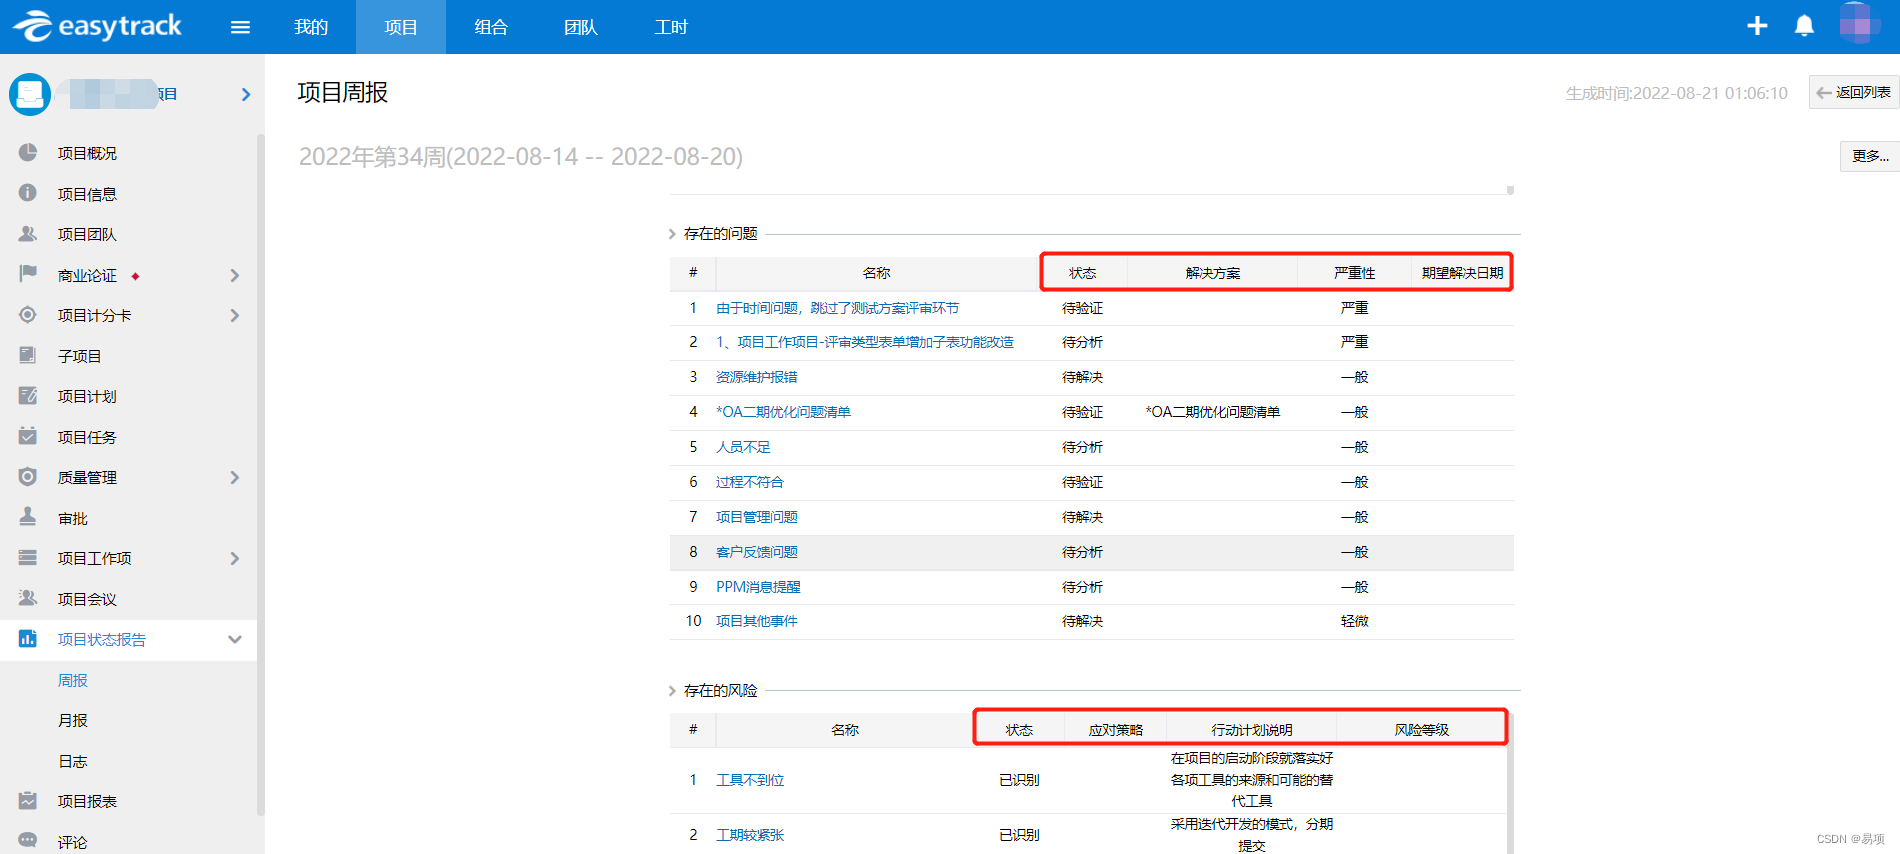
Task: Open the notification bell
Action: pos(1804,26)
